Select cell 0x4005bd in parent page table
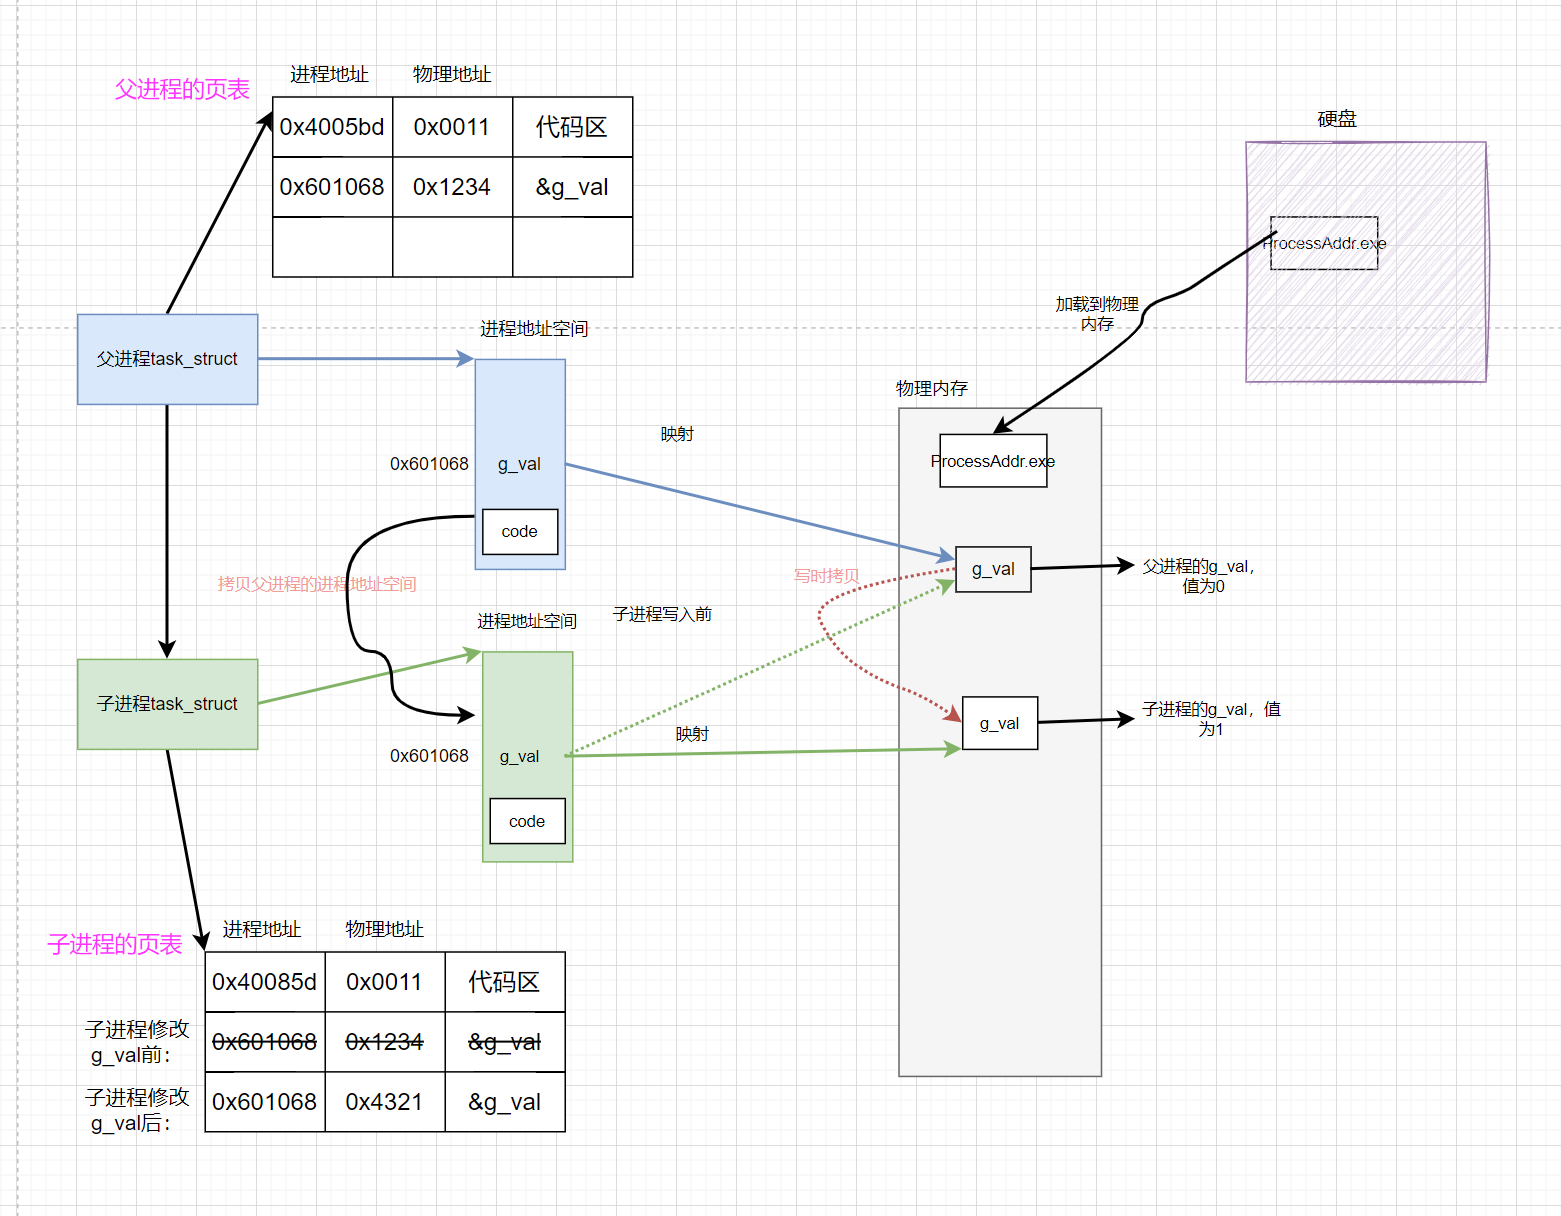The width and height of the screenshot is (1561, 1216). click(x=332, y=127)
